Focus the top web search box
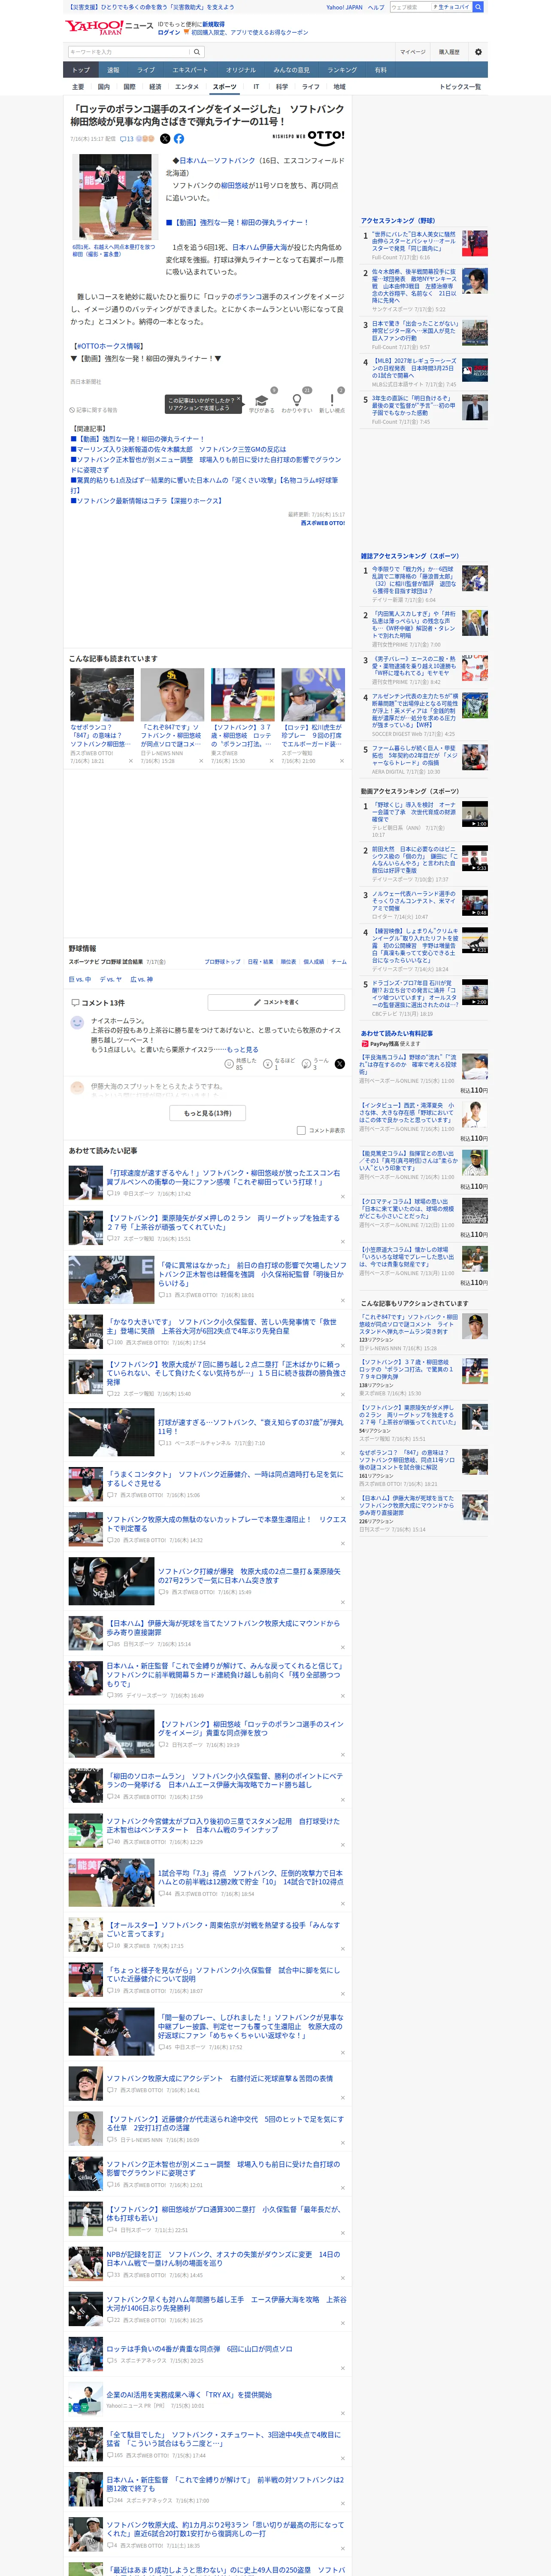 pyautogui.click(x=410, y=7)
